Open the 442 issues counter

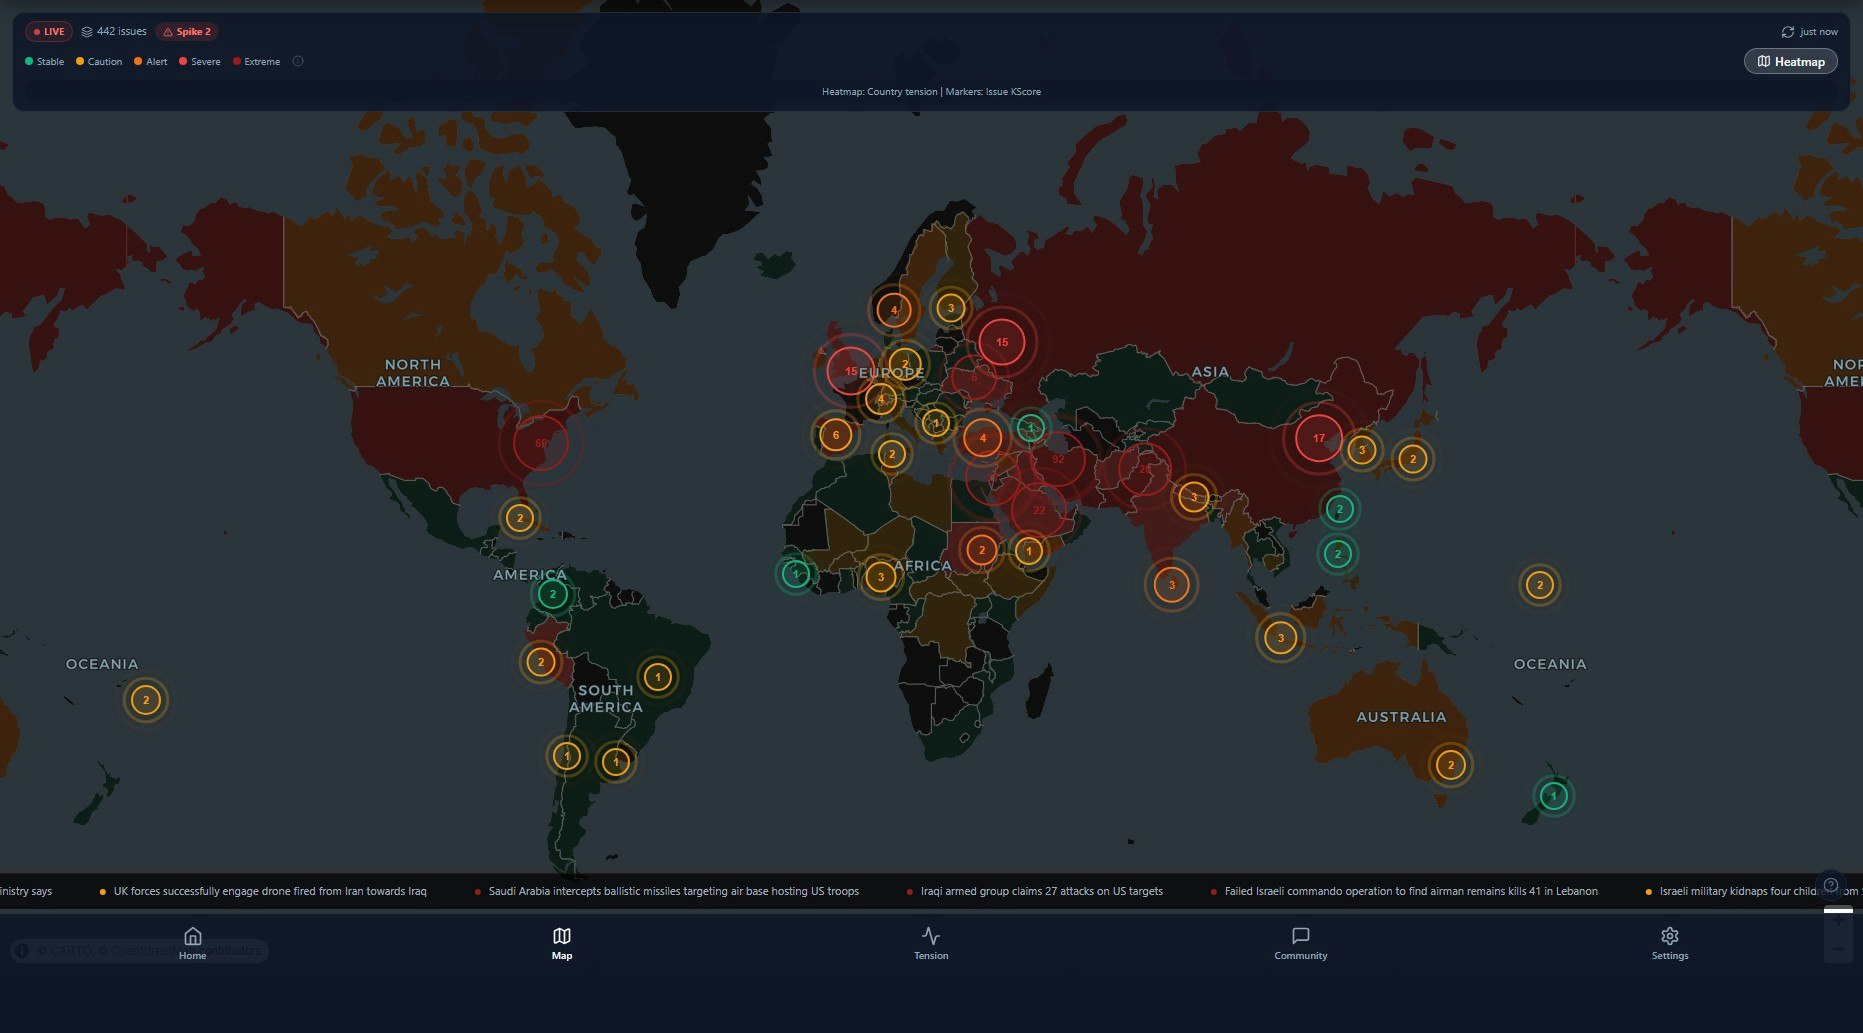pyautogui.click(x=114, y=32)
